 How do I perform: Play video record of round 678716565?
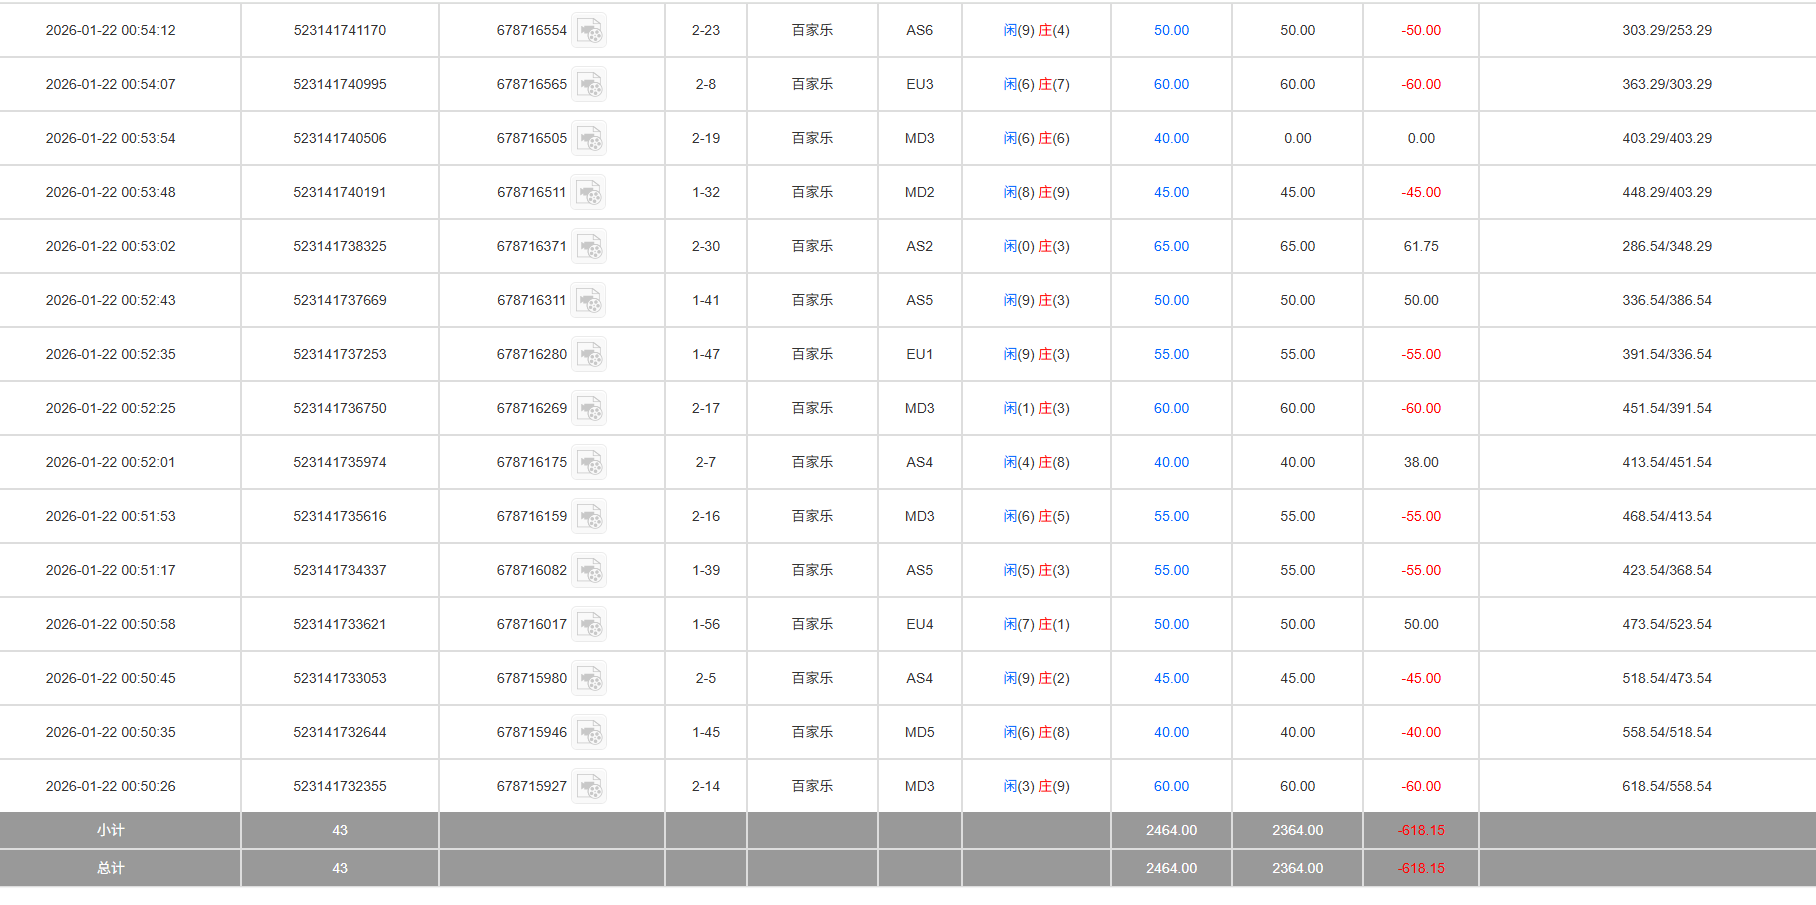pos(590,85)
